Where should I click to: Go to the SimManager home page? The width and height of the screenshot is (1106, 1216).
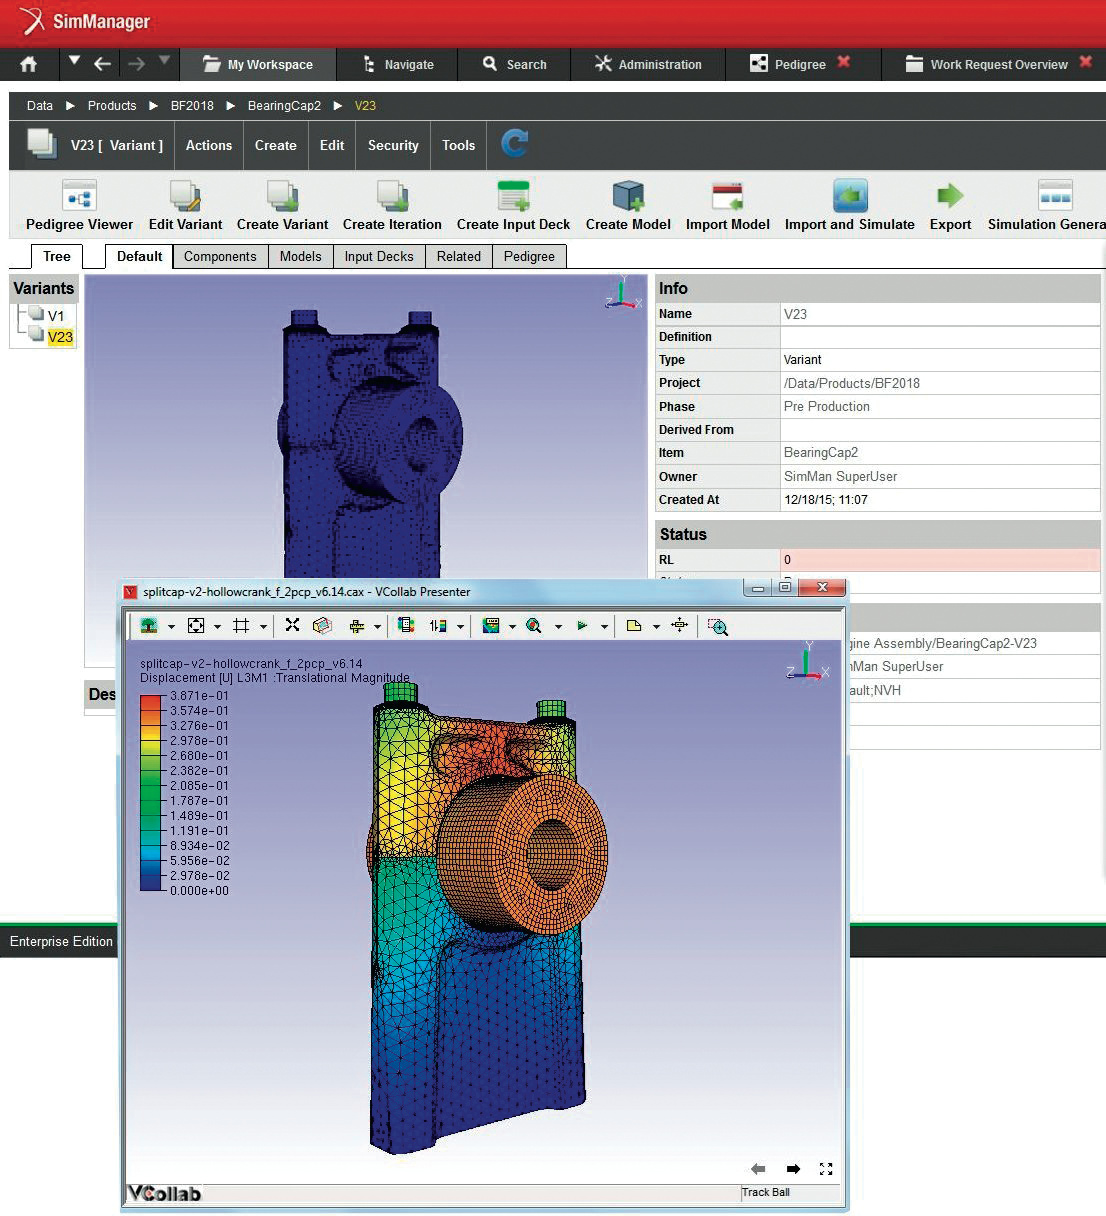point(29,64)
